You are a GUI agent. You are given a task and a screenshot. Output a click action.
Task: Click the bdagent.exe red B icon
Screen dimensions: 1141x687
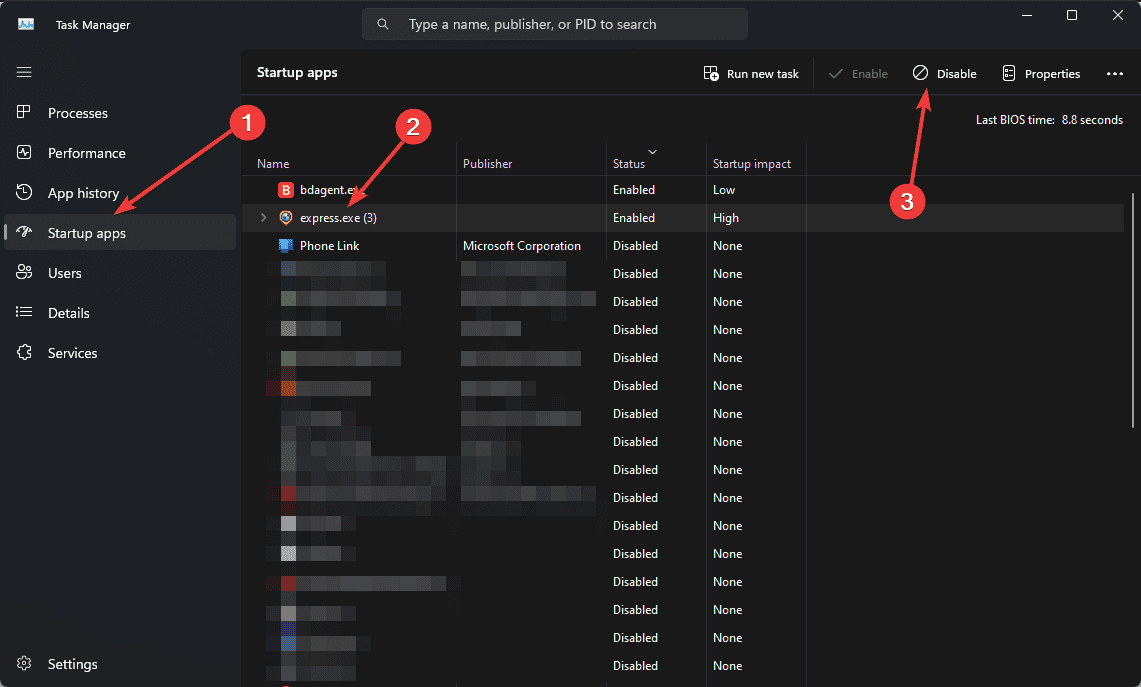pos(286,190)
